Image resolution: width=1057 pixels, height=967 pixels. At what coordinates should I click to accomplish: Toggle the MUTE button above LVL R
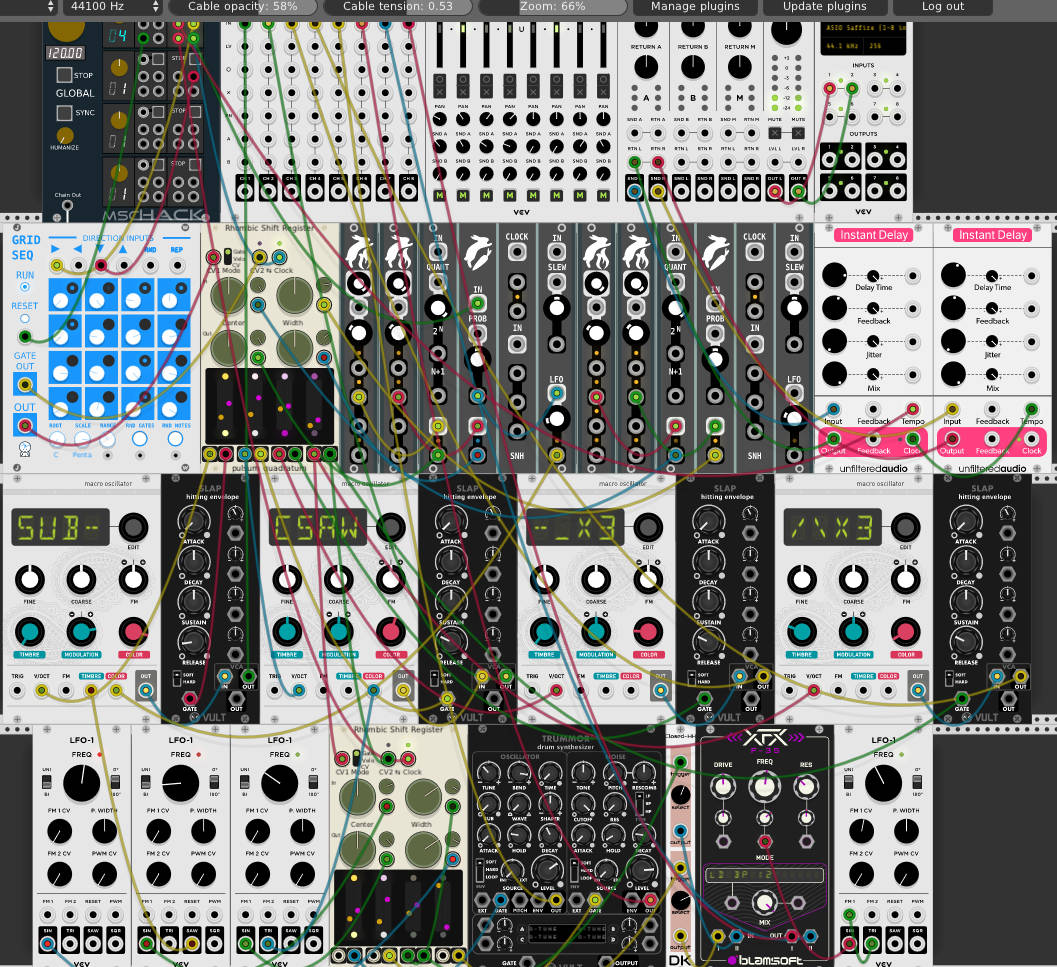pos(798,133)
